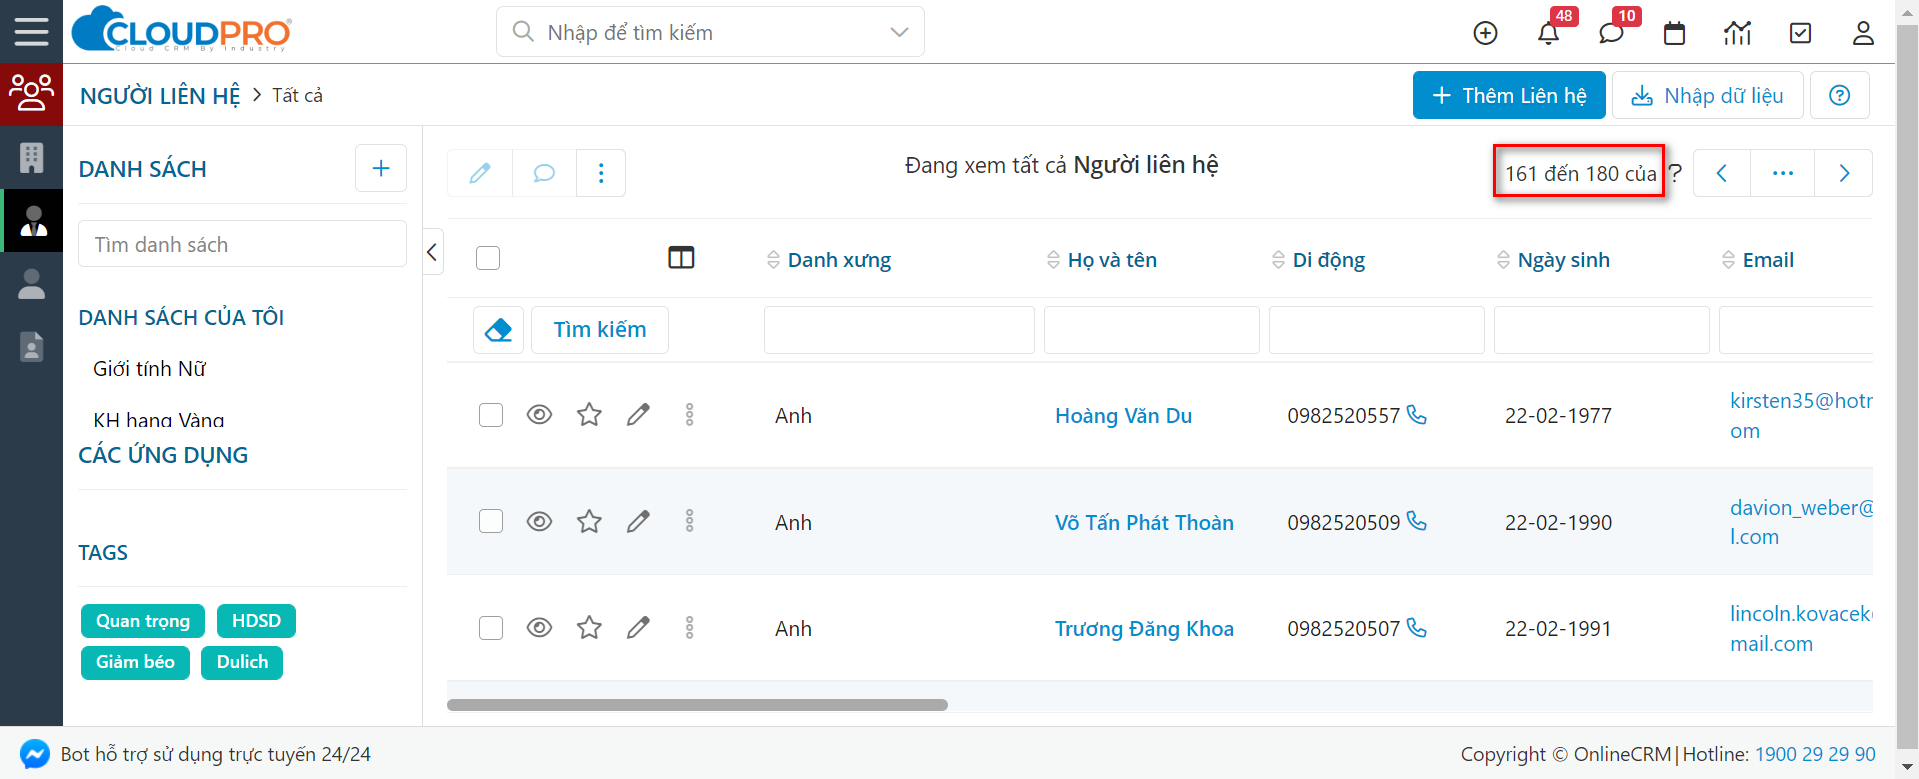Image resolution: width=1919 pixels, height=779 pixels.
Task: Star the Võ Tấn Phát Thoàn contact
Action: pos(589,521)
